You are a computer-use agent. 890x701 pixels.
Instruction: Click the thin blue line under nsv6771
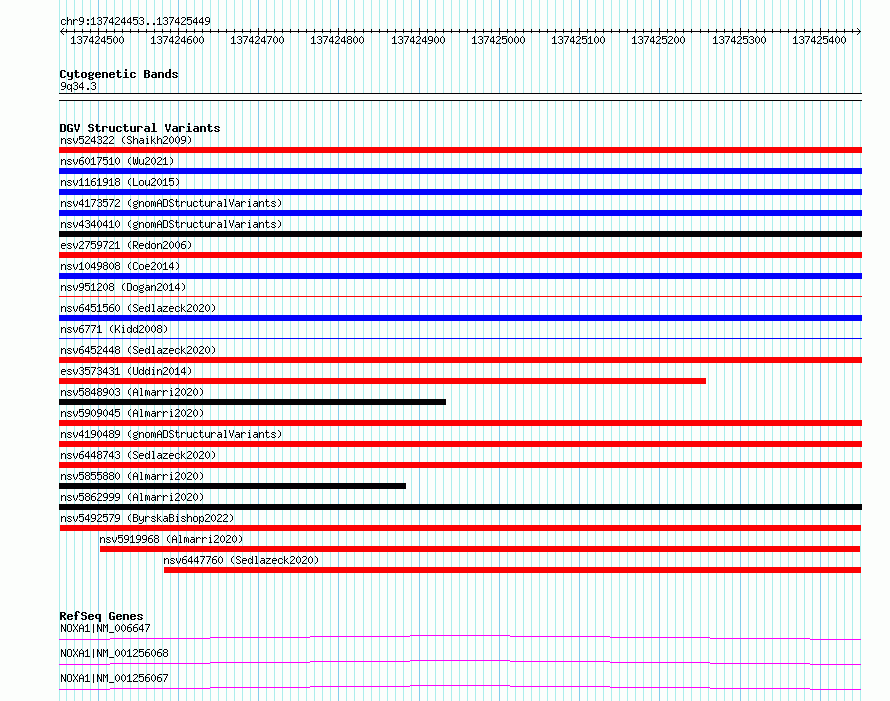click(460, 338)
